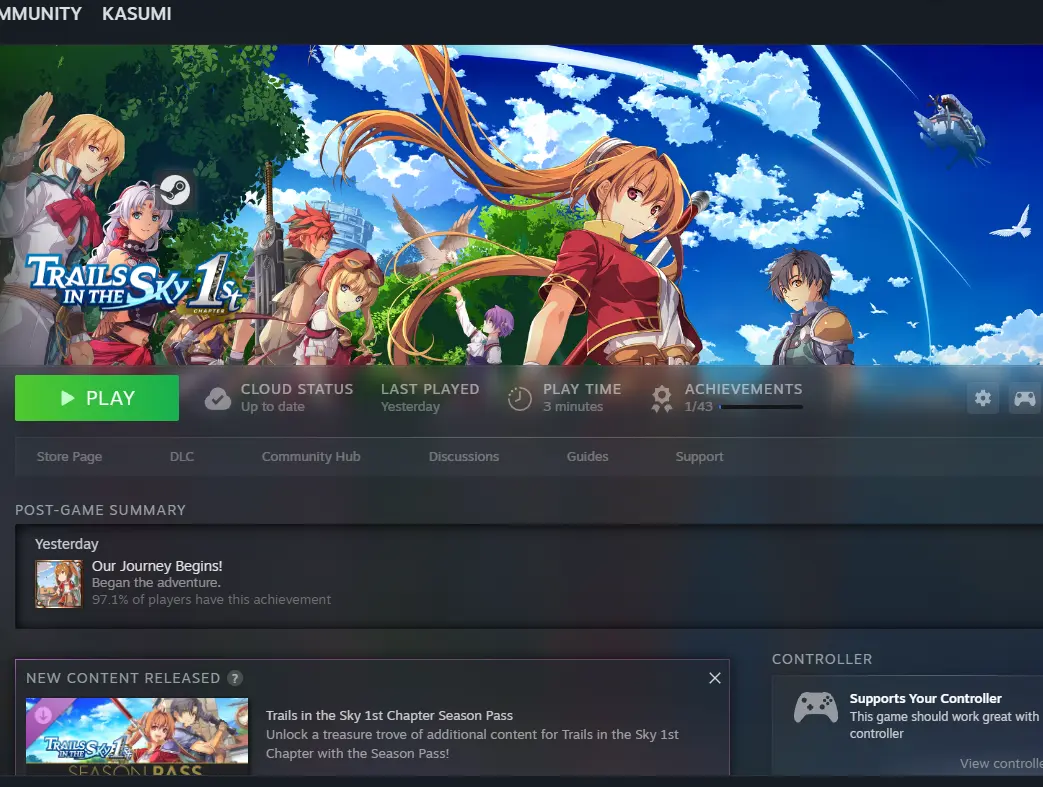Image resolution: width=1043 pixels, height=787 pixels.
Task: Open the Guides tab
Action: click(x=587, y=456)
